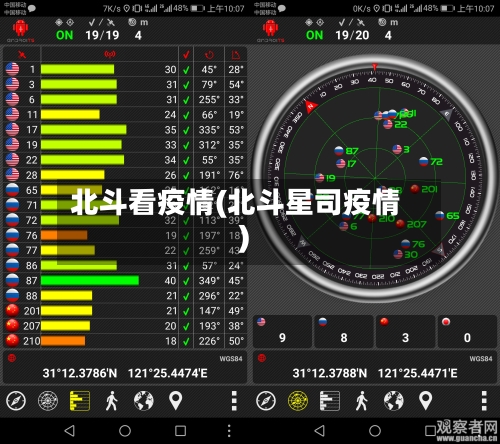This screenshot has height=444, width=500.
Task: Tap AndroiTS logo on right screen
Action: (x=271, y=31)
